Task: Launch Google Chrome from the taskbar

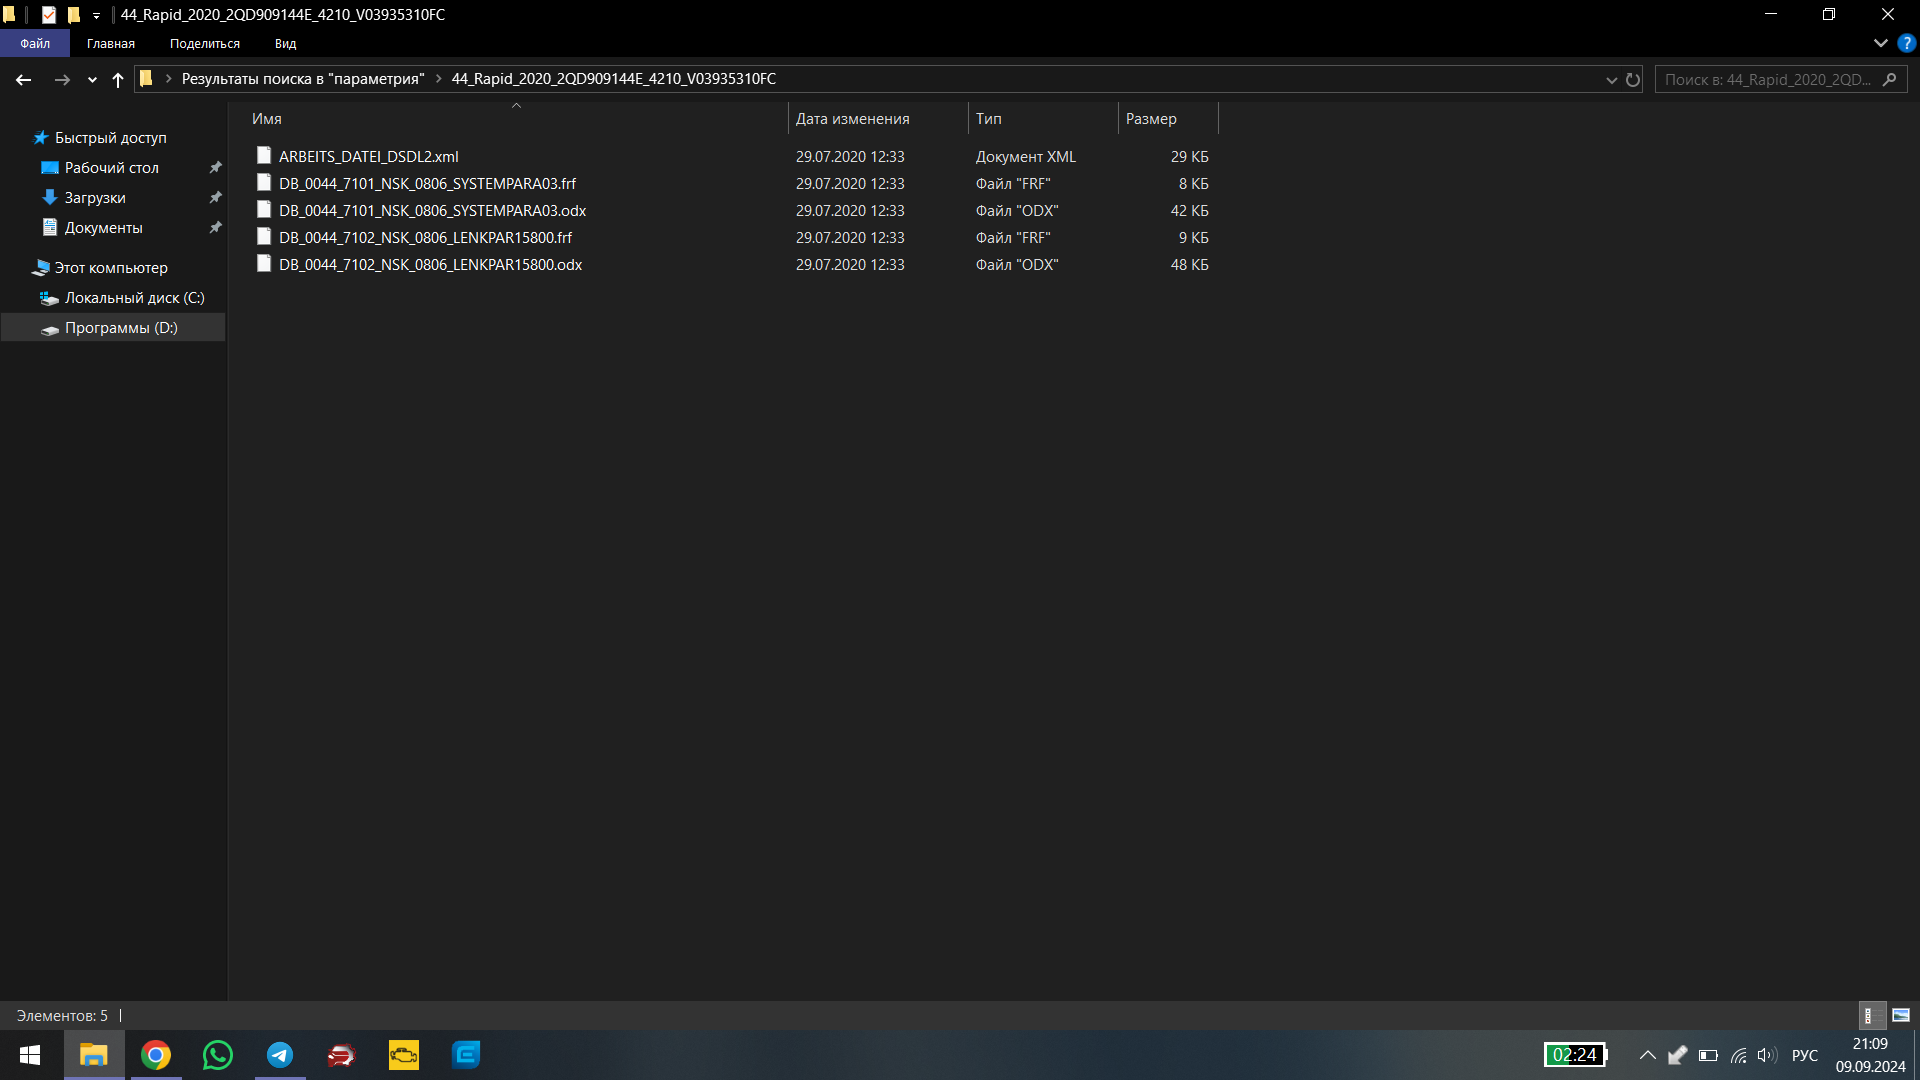Action: [155, 1055]
